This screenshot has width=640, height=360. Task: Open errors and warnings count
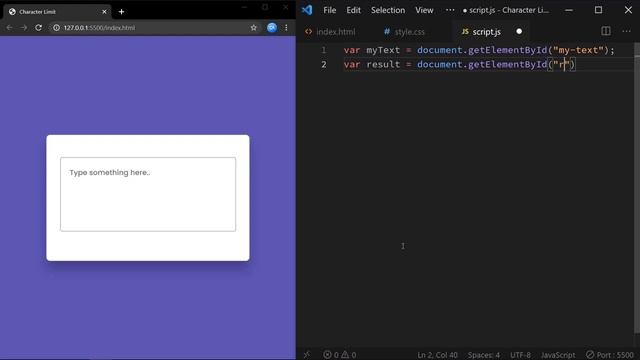click(340, 355)
